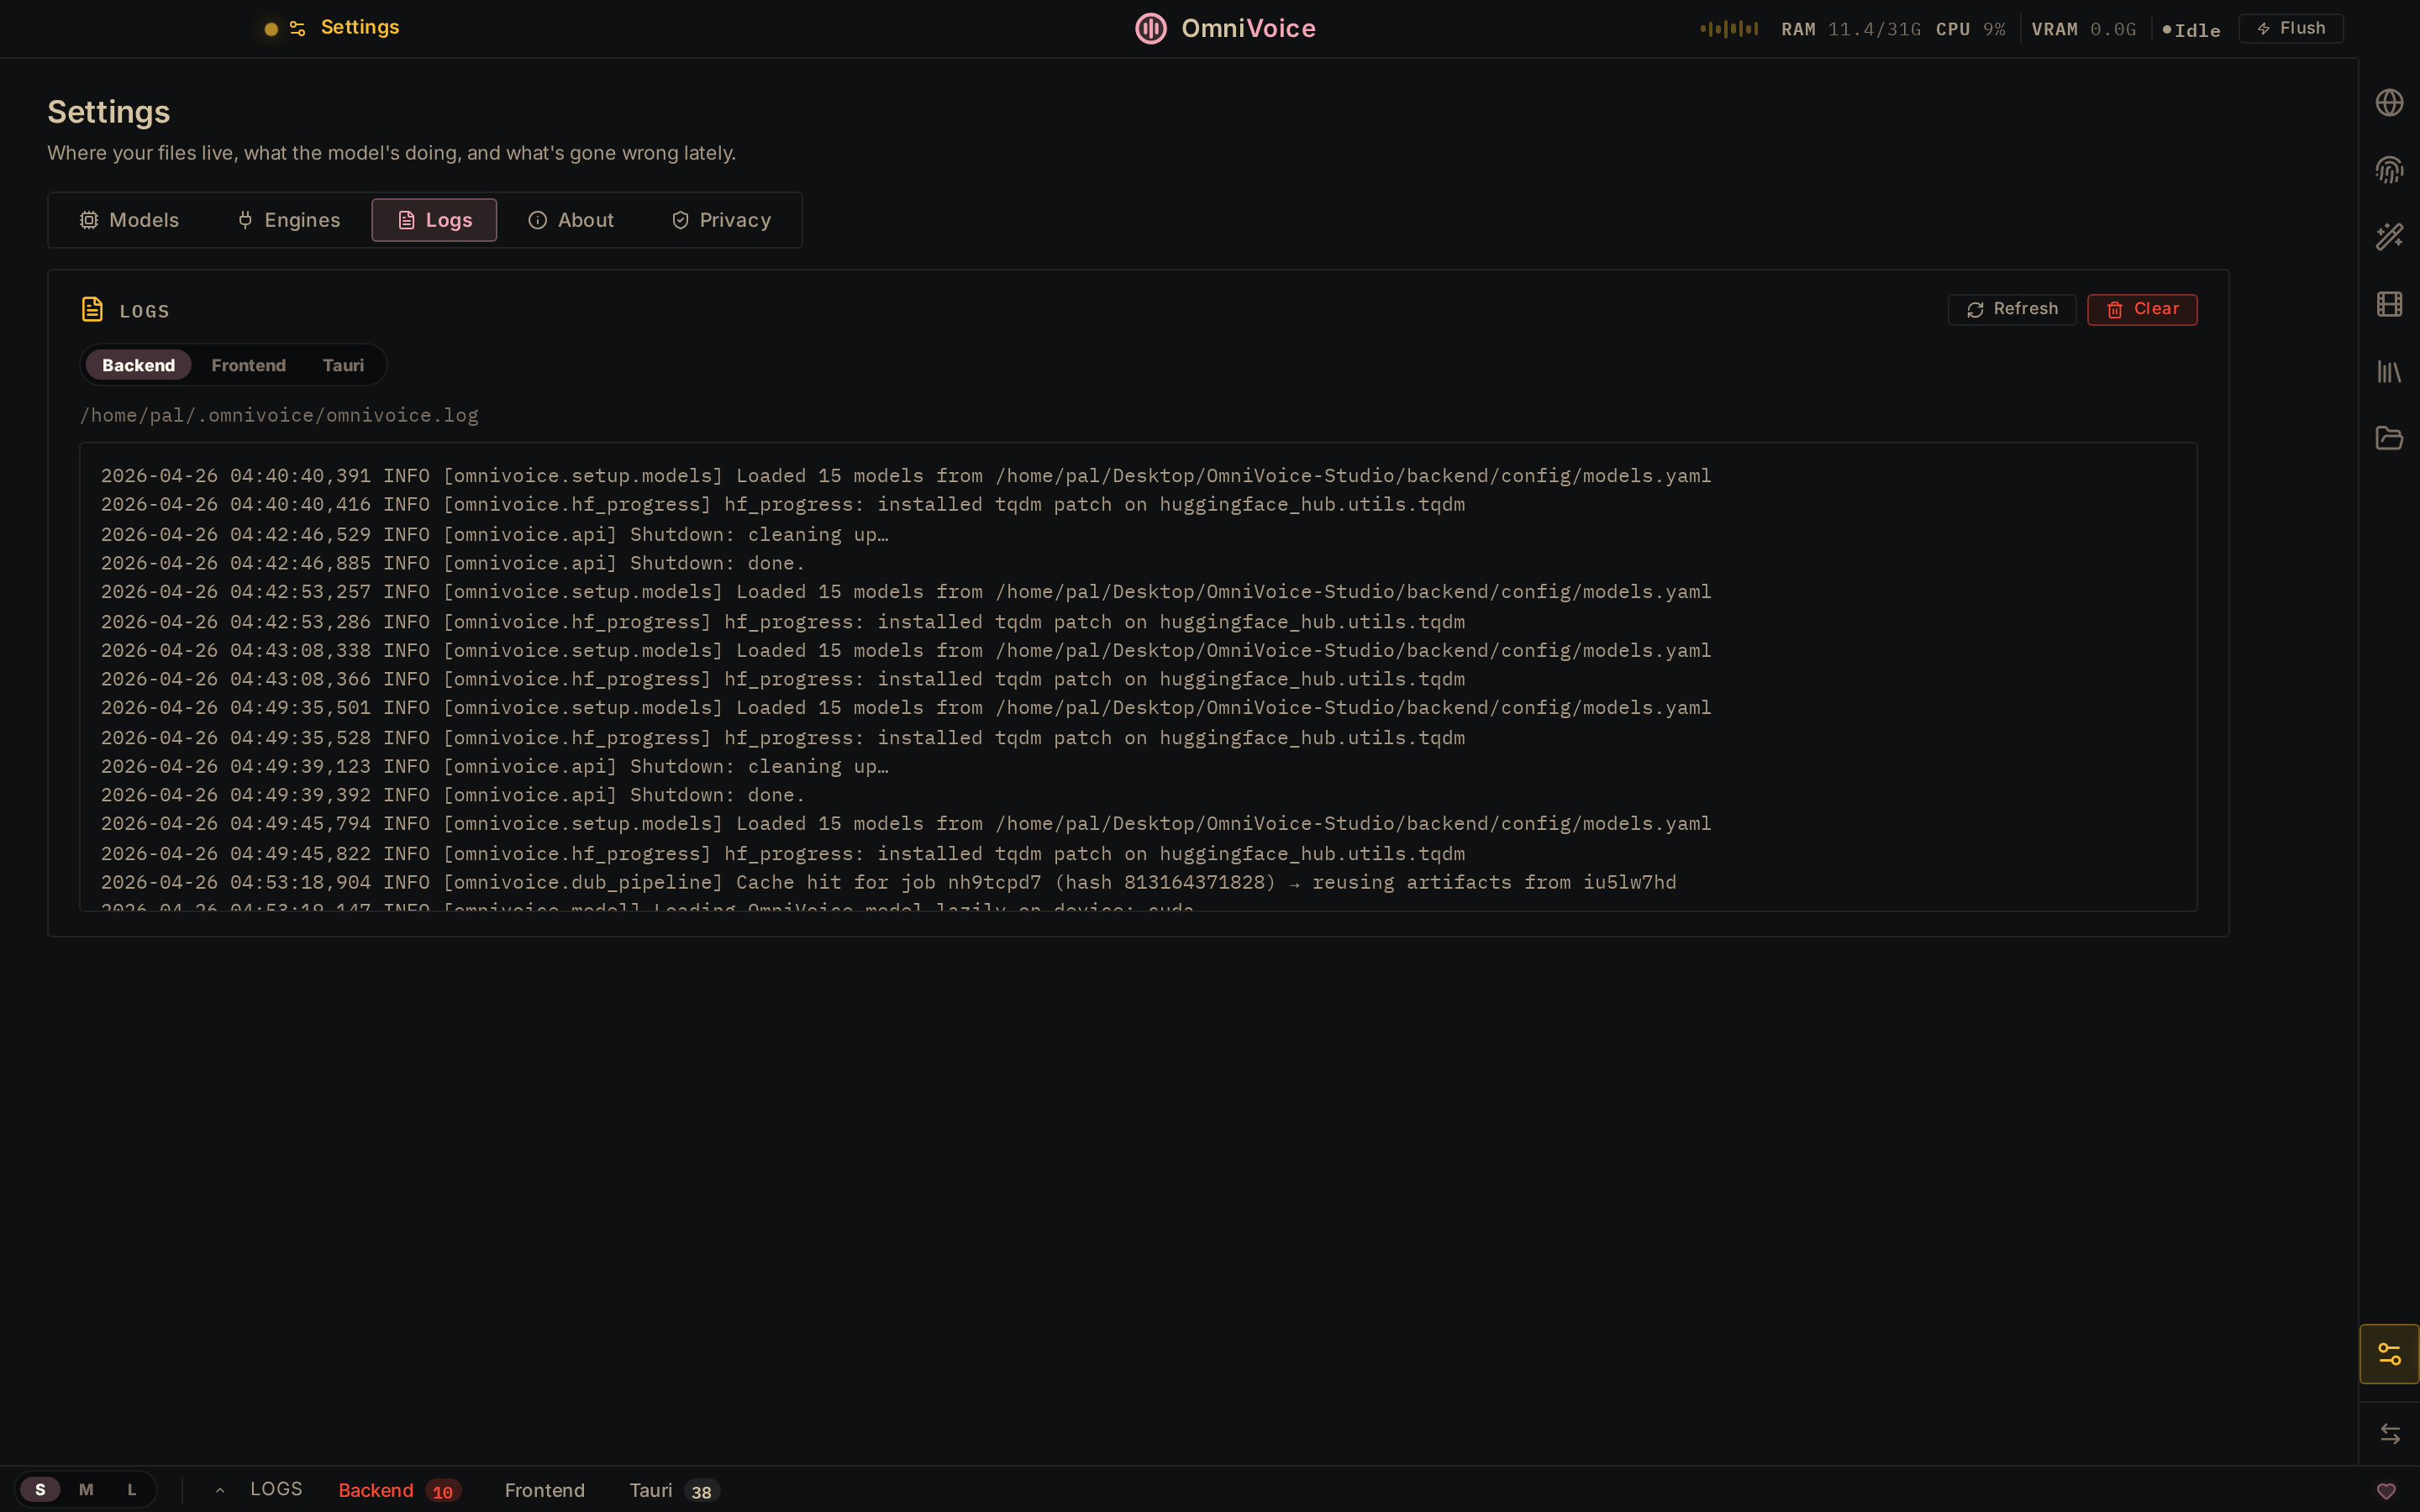Select the fingerprint icon in the sidebar
This screenshot has height=1512, width=2420.
(x=2390, y=169)
